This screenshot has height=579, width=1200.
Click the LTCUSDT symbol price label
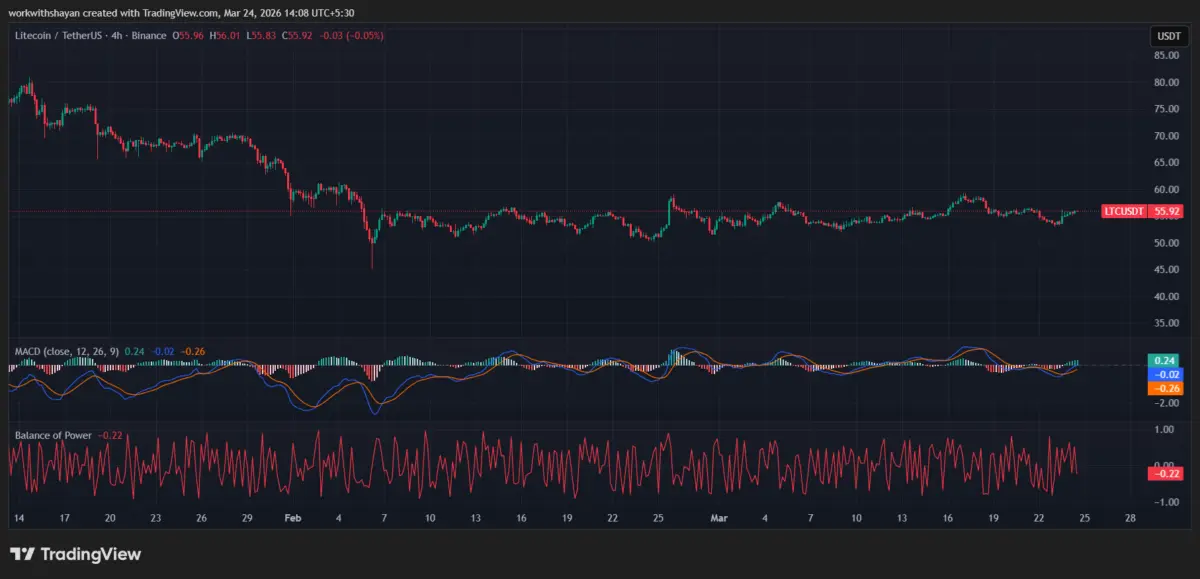coord(1124,212)
